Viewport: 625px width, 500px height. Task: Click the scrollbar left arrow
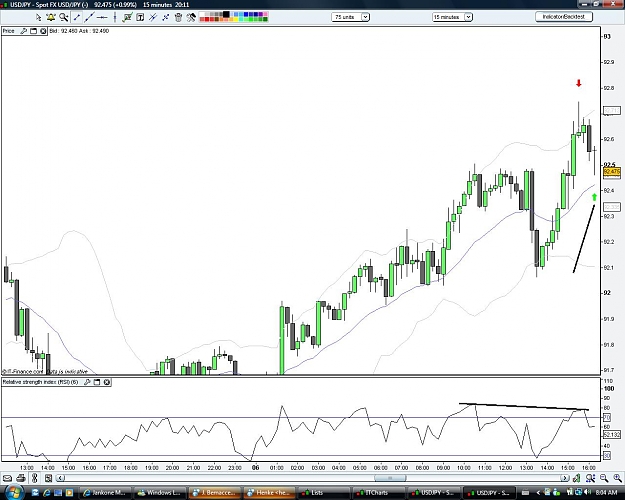tap(60, 478)
